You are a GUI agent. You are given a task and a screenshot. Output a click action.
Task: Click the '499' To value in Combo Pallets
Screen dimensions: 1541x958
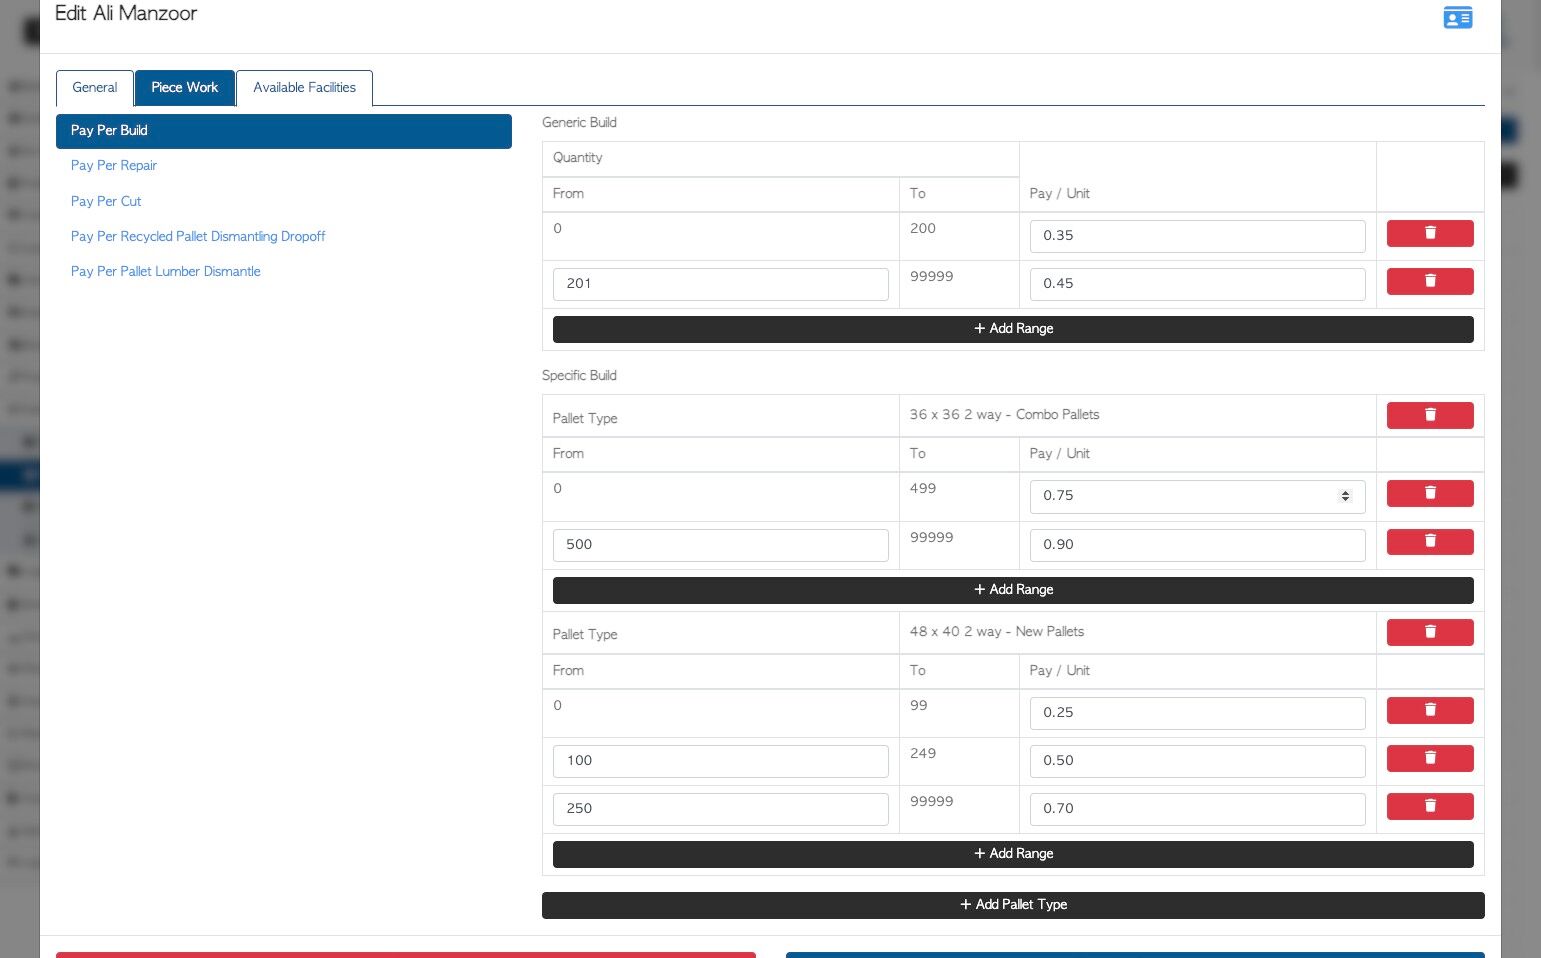click(923, 489)
